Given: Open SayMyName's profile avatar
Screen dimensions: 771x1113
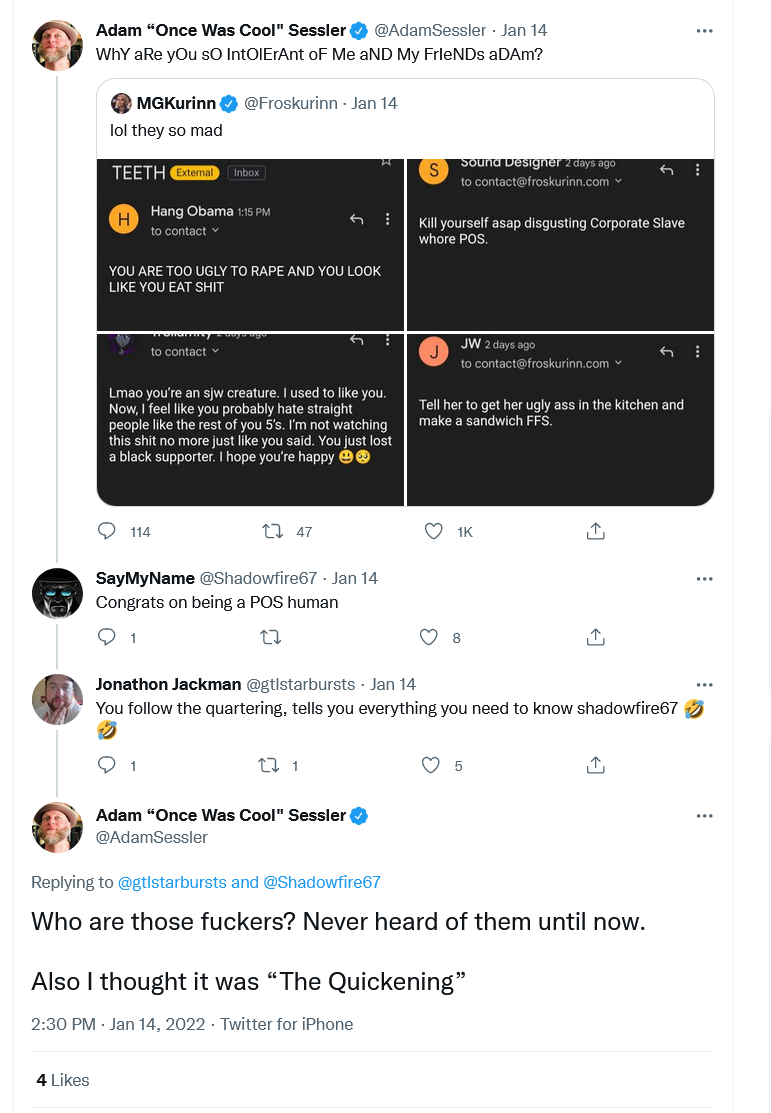Looking at the screenshot, I should [x=58, y=593].
